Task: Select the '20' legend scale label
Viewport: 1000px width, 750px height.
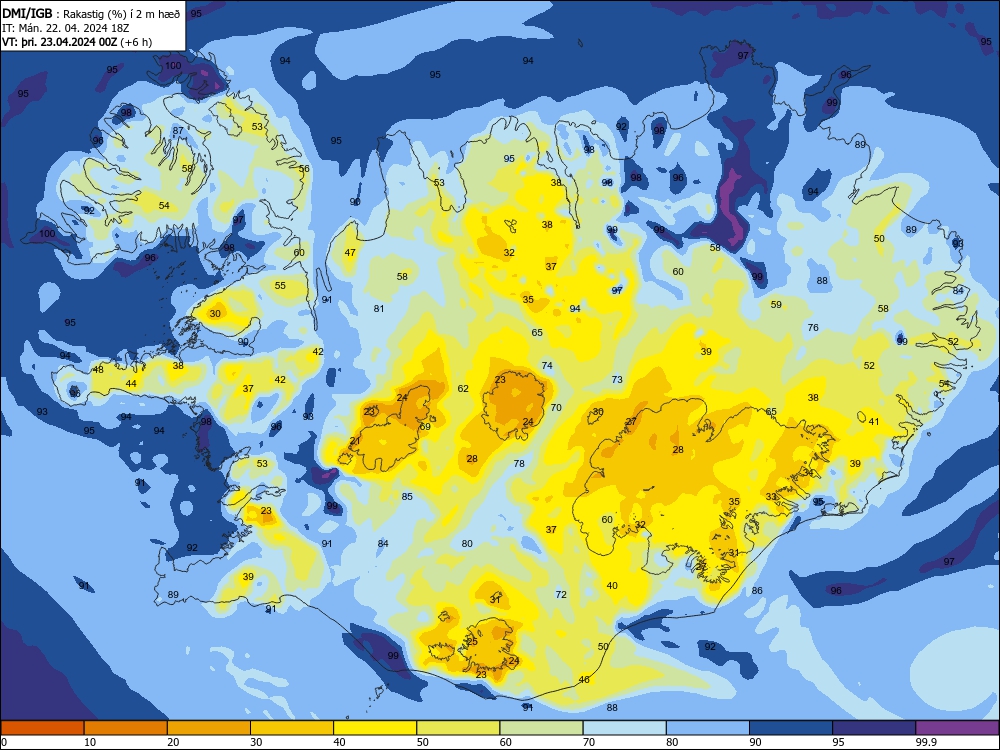Action: tap(173, 742)
